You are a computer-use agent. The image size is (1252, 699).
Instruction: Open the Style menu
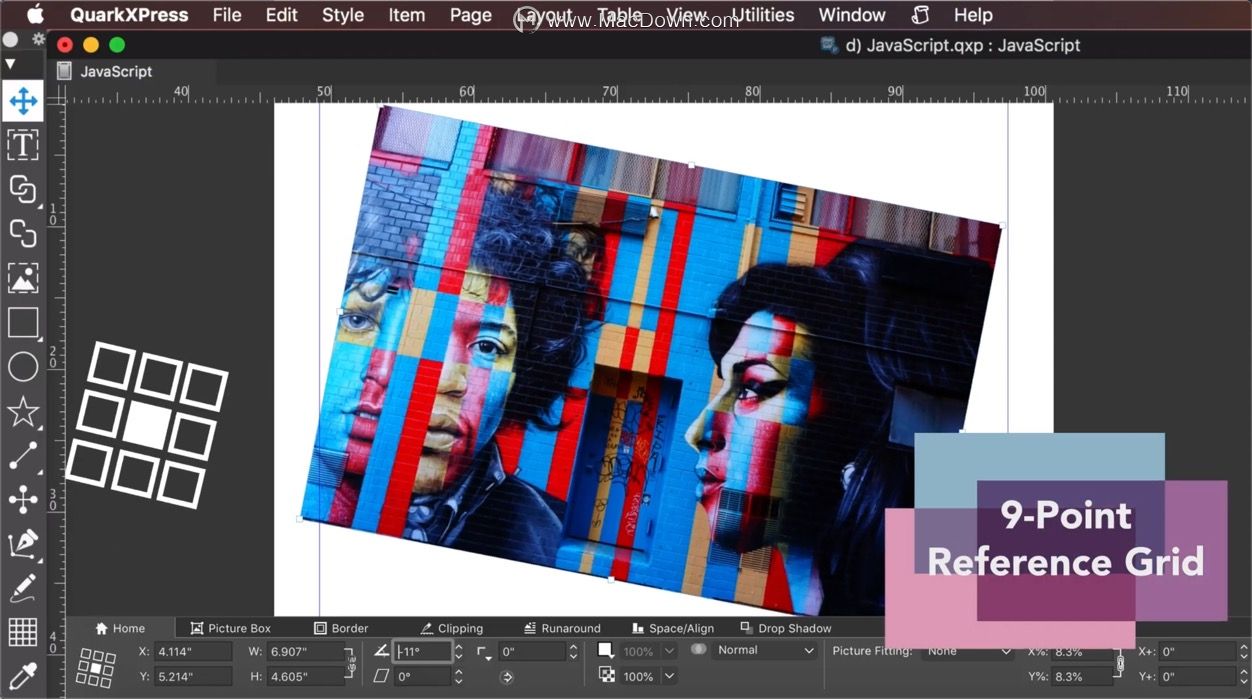click(343, 15)
